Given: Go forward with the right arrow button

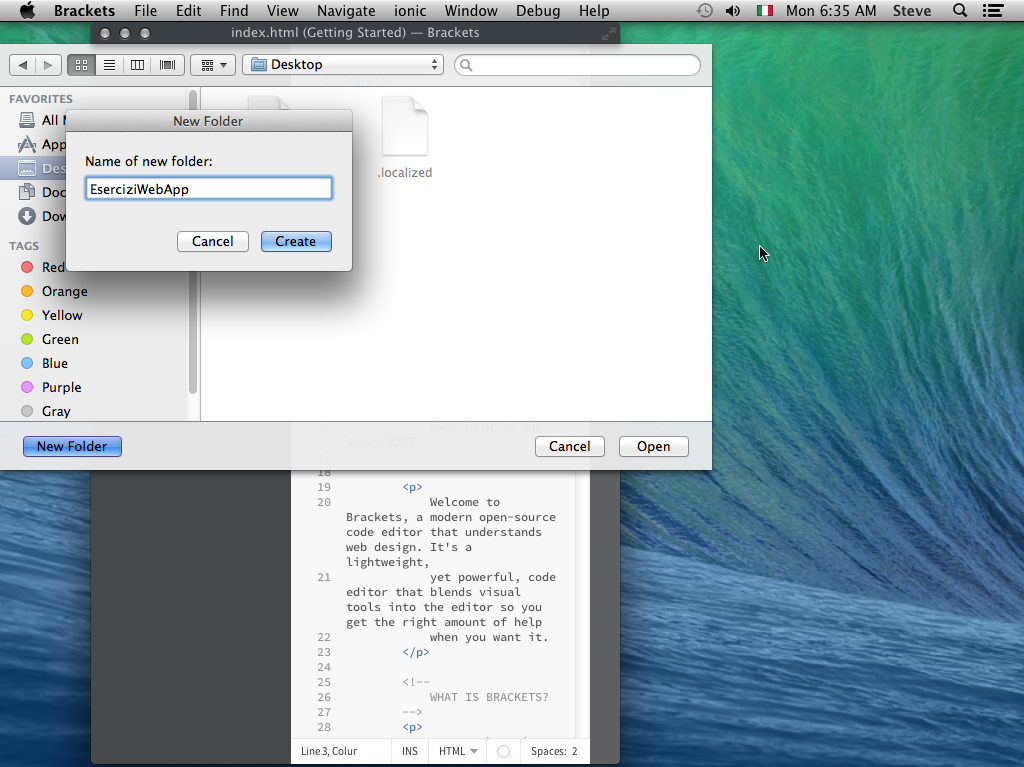Looking at the screenshot, I should tap(48, 65).
